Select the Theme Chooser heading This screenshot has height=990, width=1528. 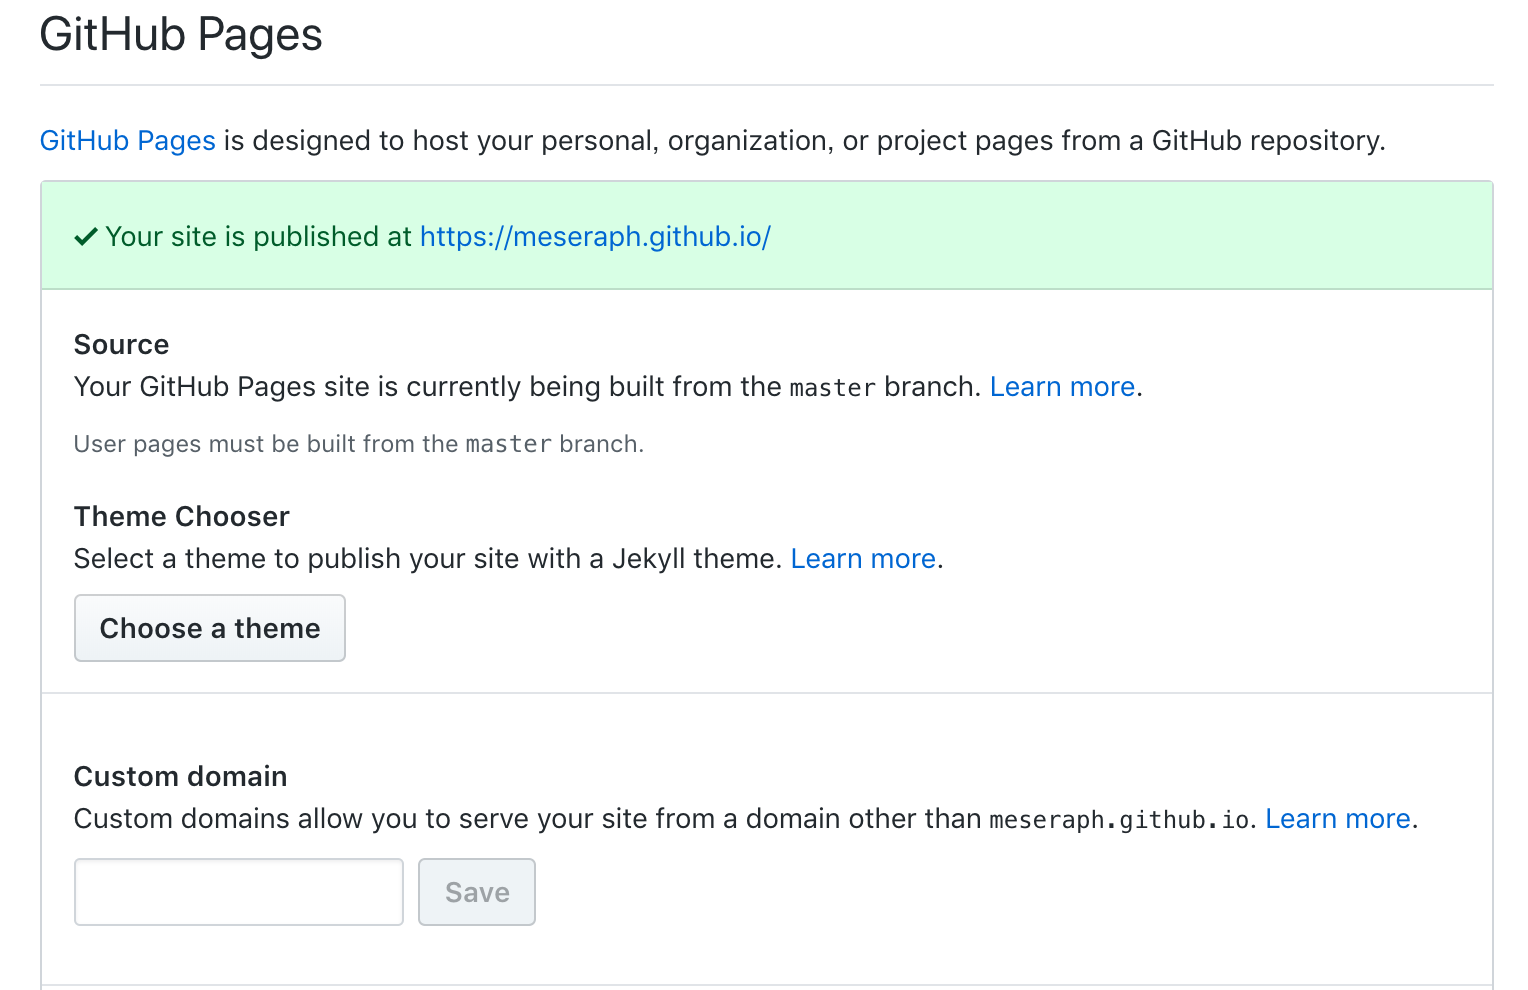coord(181,516)
